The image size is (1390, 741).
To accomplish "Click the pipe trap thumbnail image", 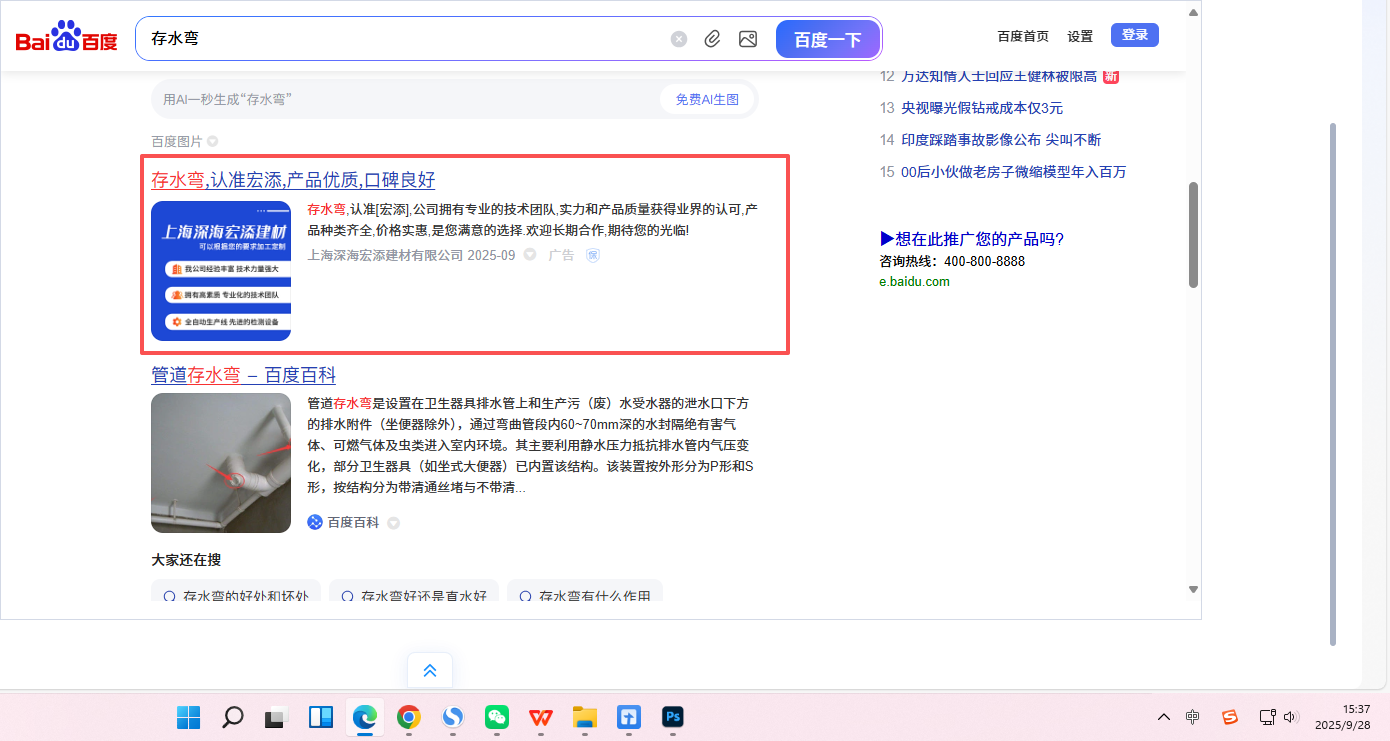I will 221,463.
